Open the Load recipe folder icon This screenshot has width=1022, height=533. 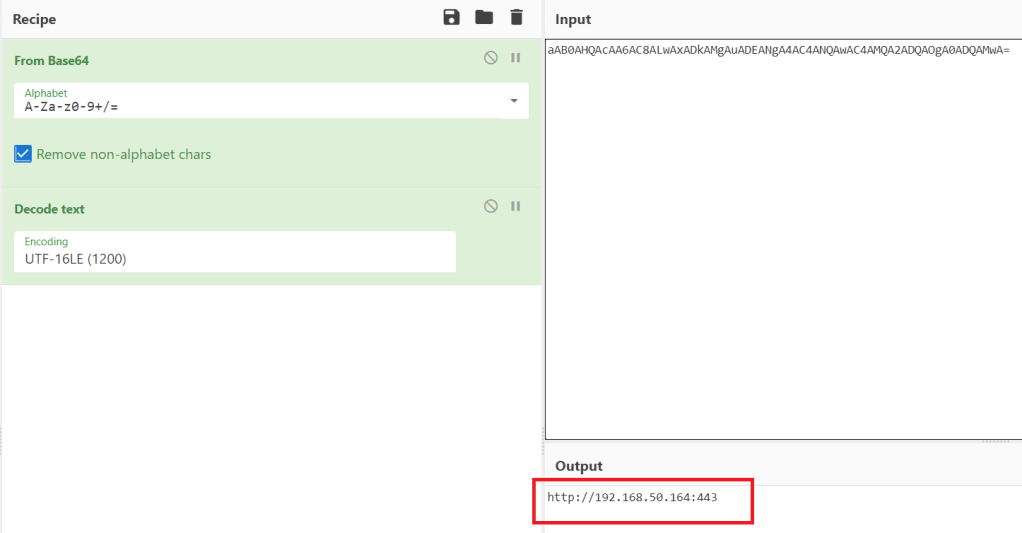point(484,17)
